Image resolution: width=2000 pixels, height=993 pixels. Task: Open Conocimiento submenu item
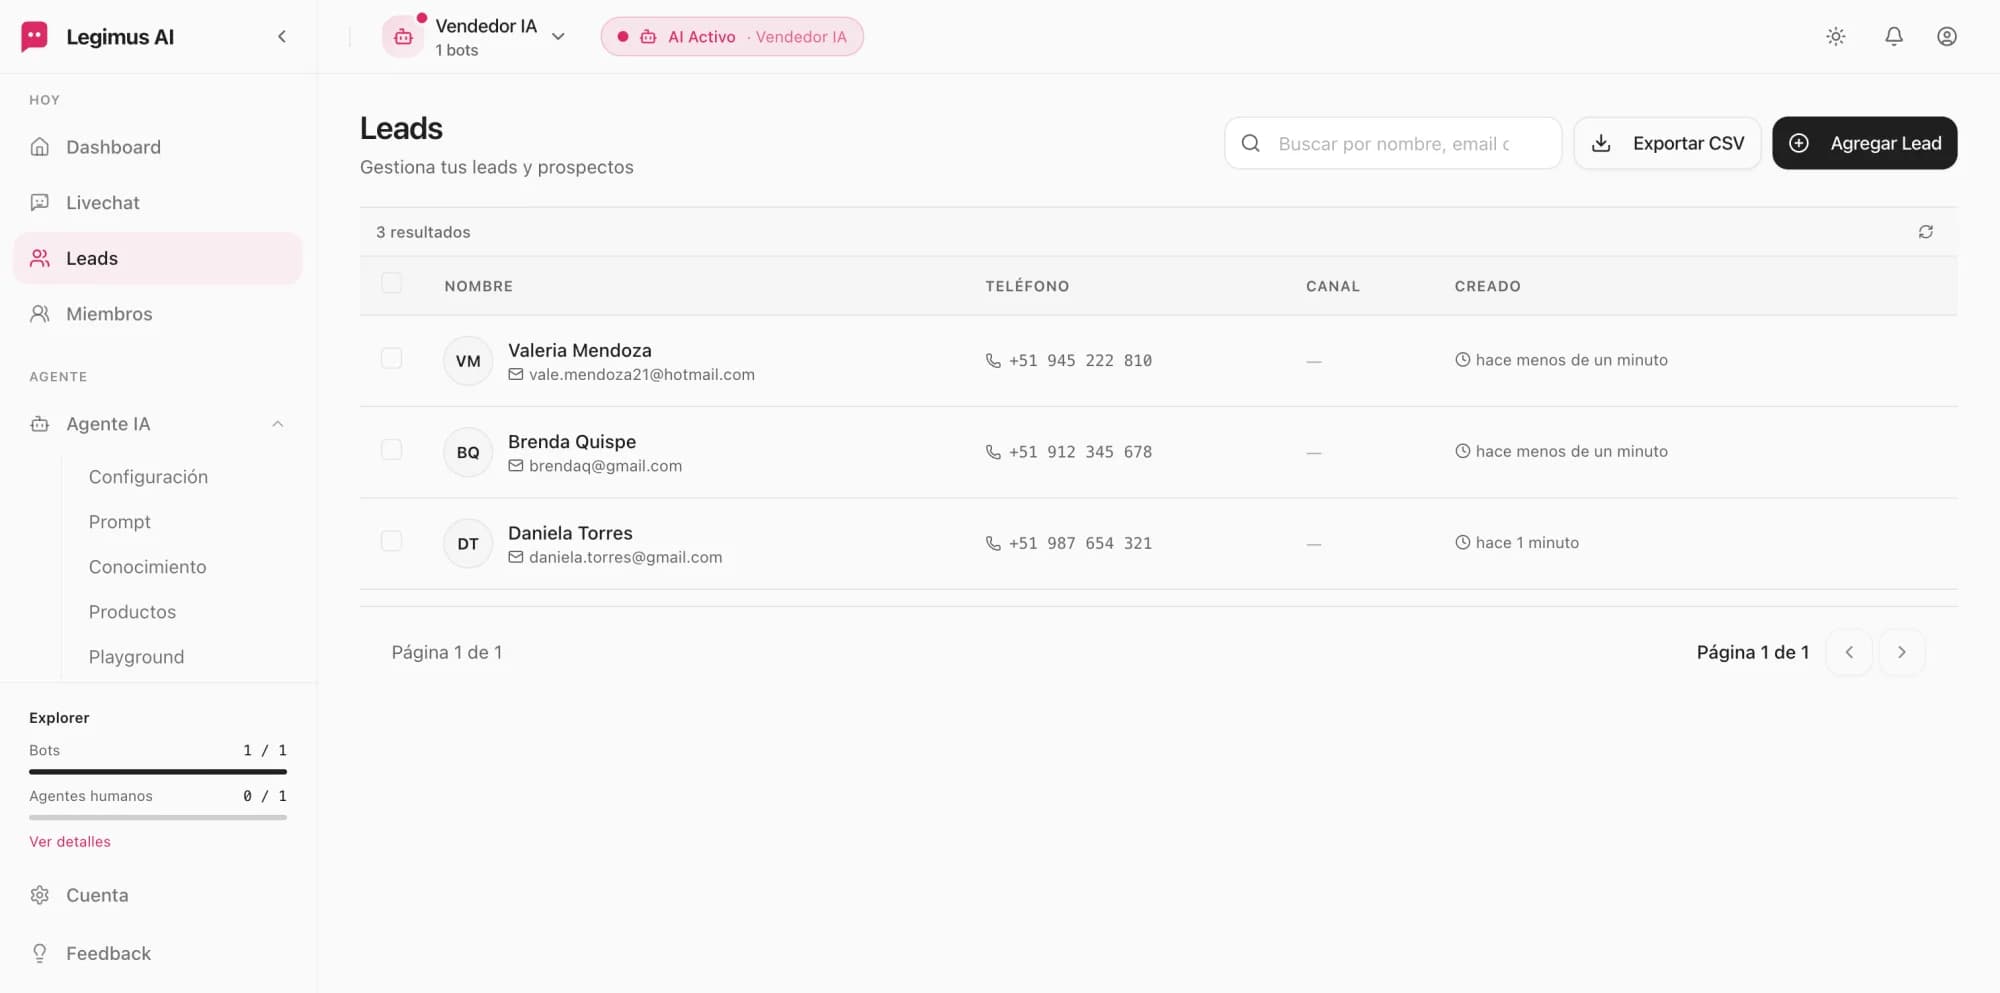pyautogui.click(x=147, y=567)
